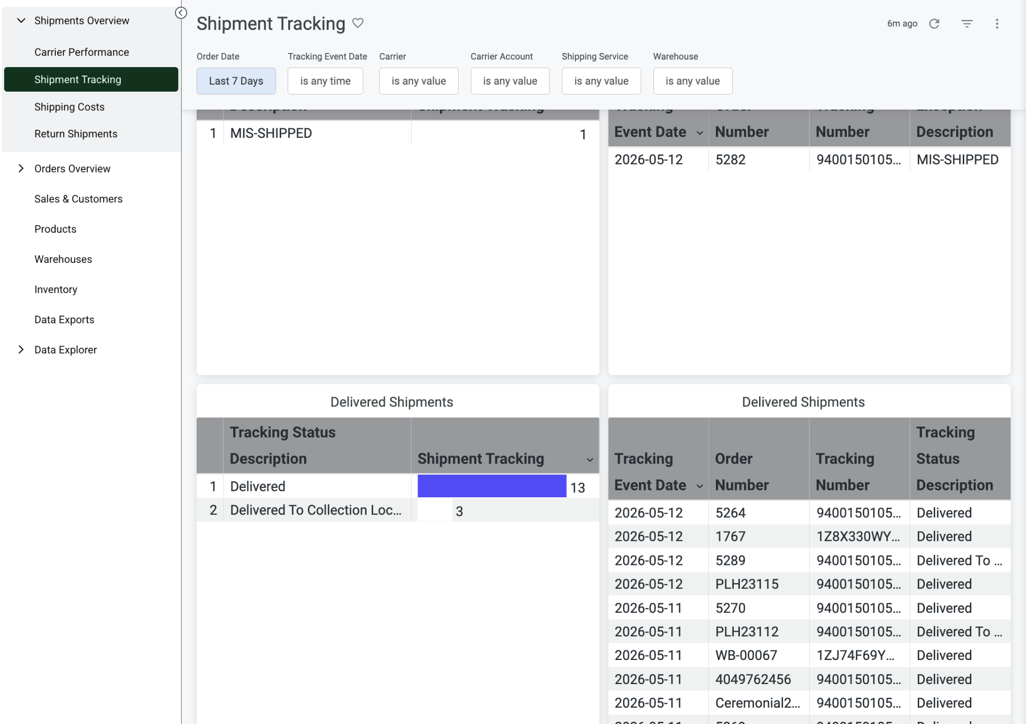This screenshot has height=724, width=1026.
Task: Click order number 5282
Action: click(730, 160)
